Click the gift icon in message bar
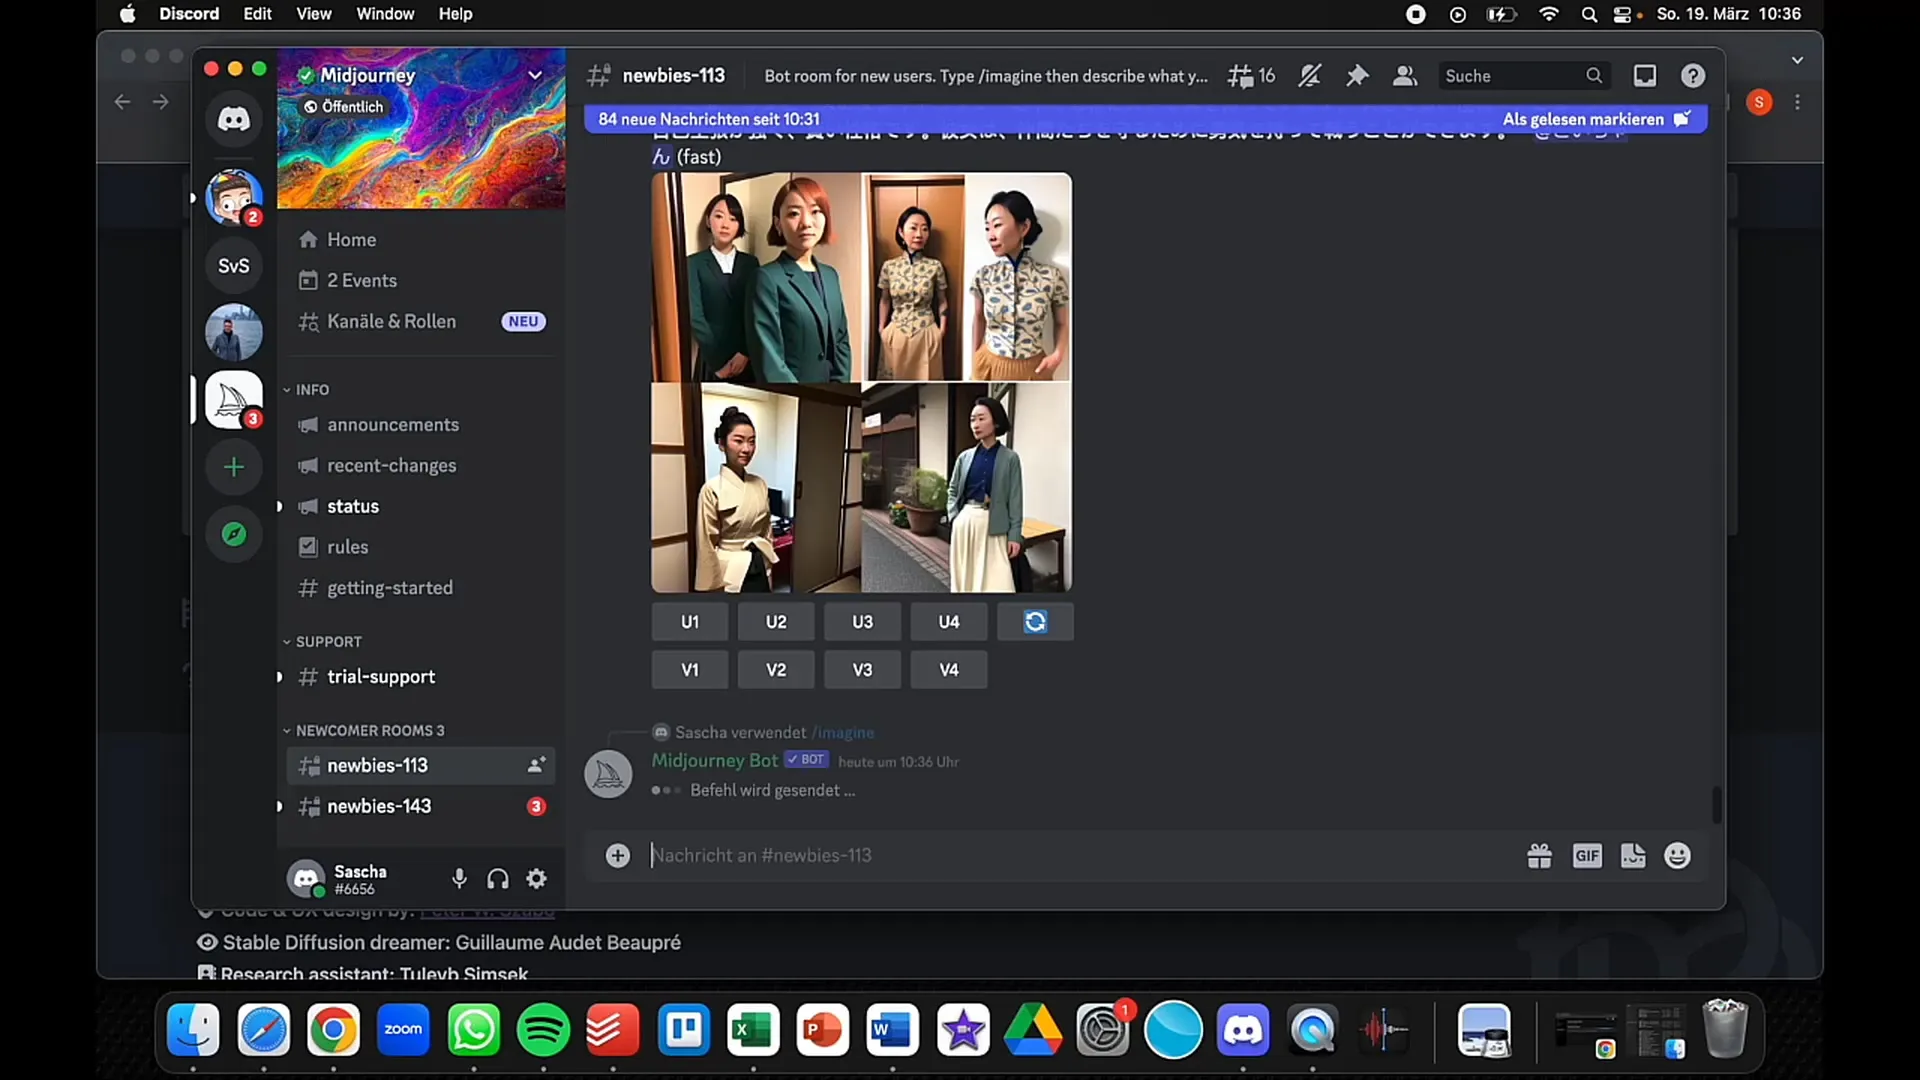 point(1540,855)
